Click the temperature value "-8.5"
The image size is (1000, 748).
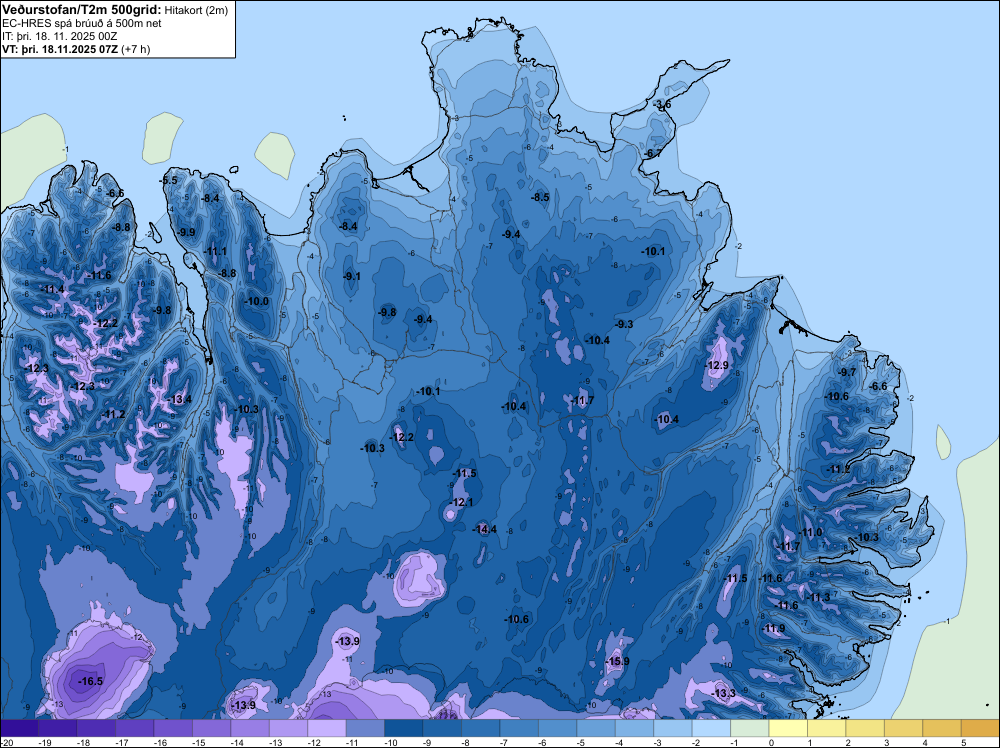[540, 197]
